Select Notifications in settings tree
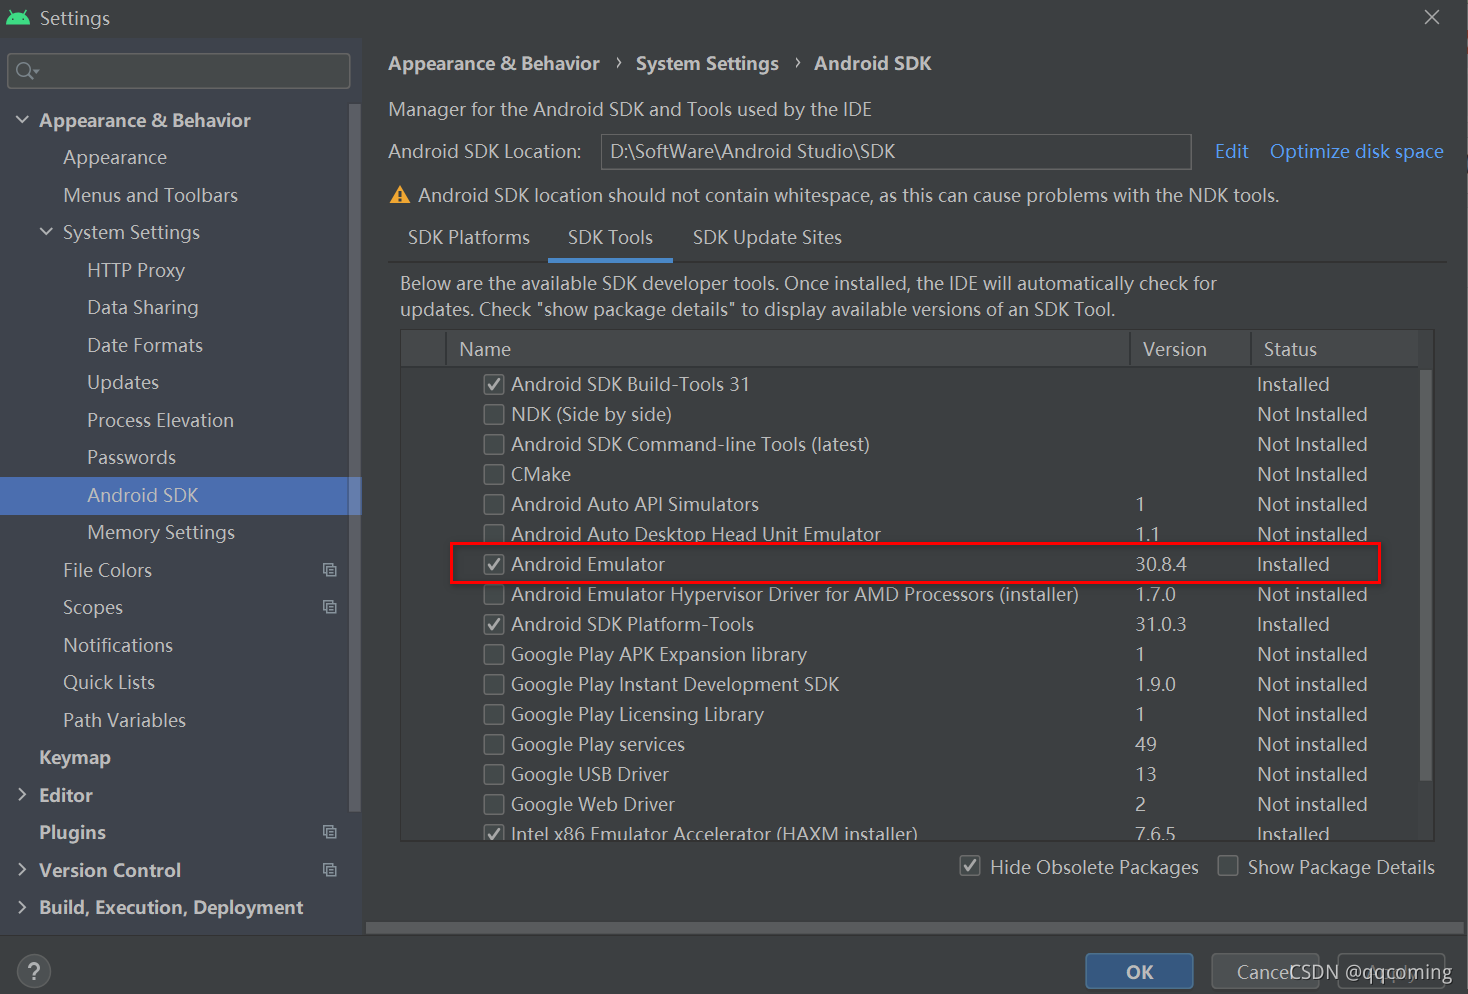 point(118,645)
